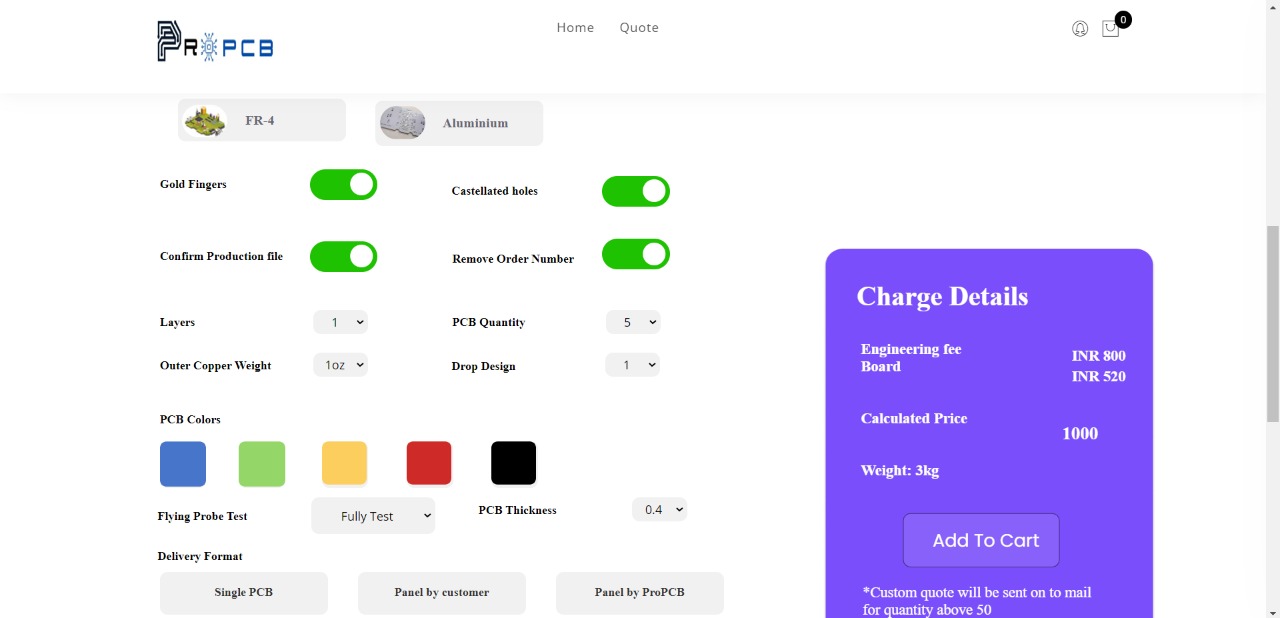
Task: Toggle the Gold Fingers switch
Action: click(x=343, y=184)
